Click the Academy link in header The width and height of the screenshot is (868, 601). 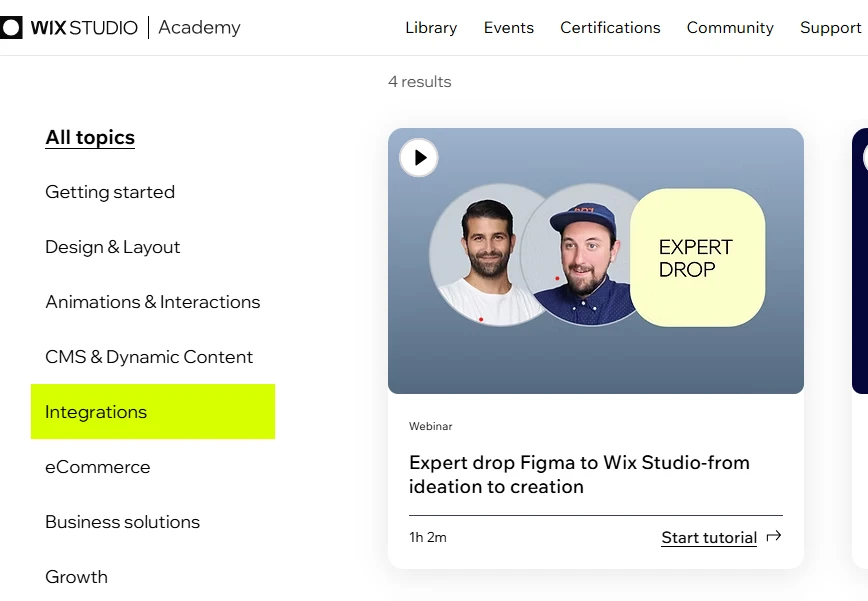coord(199,27)
